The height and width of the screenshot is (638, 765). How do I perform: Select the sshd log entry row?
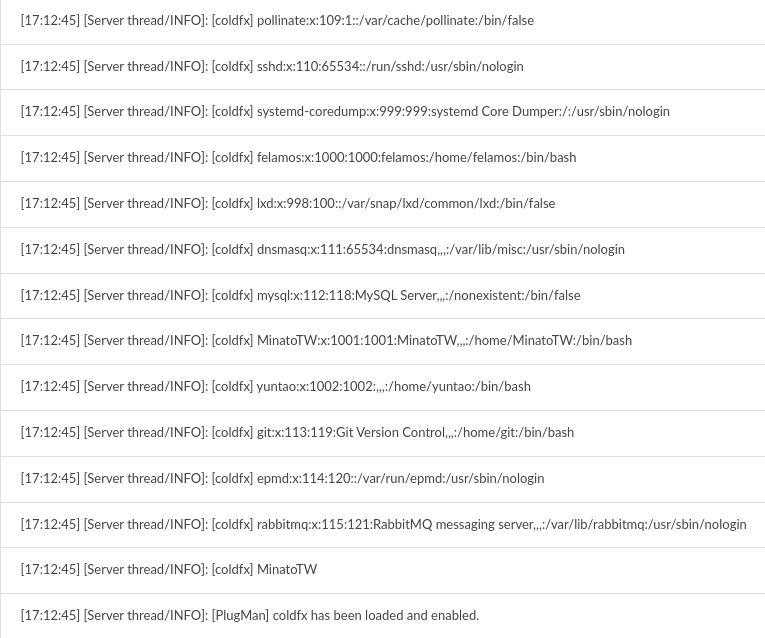pyautogui.click(x=271, y=66)
